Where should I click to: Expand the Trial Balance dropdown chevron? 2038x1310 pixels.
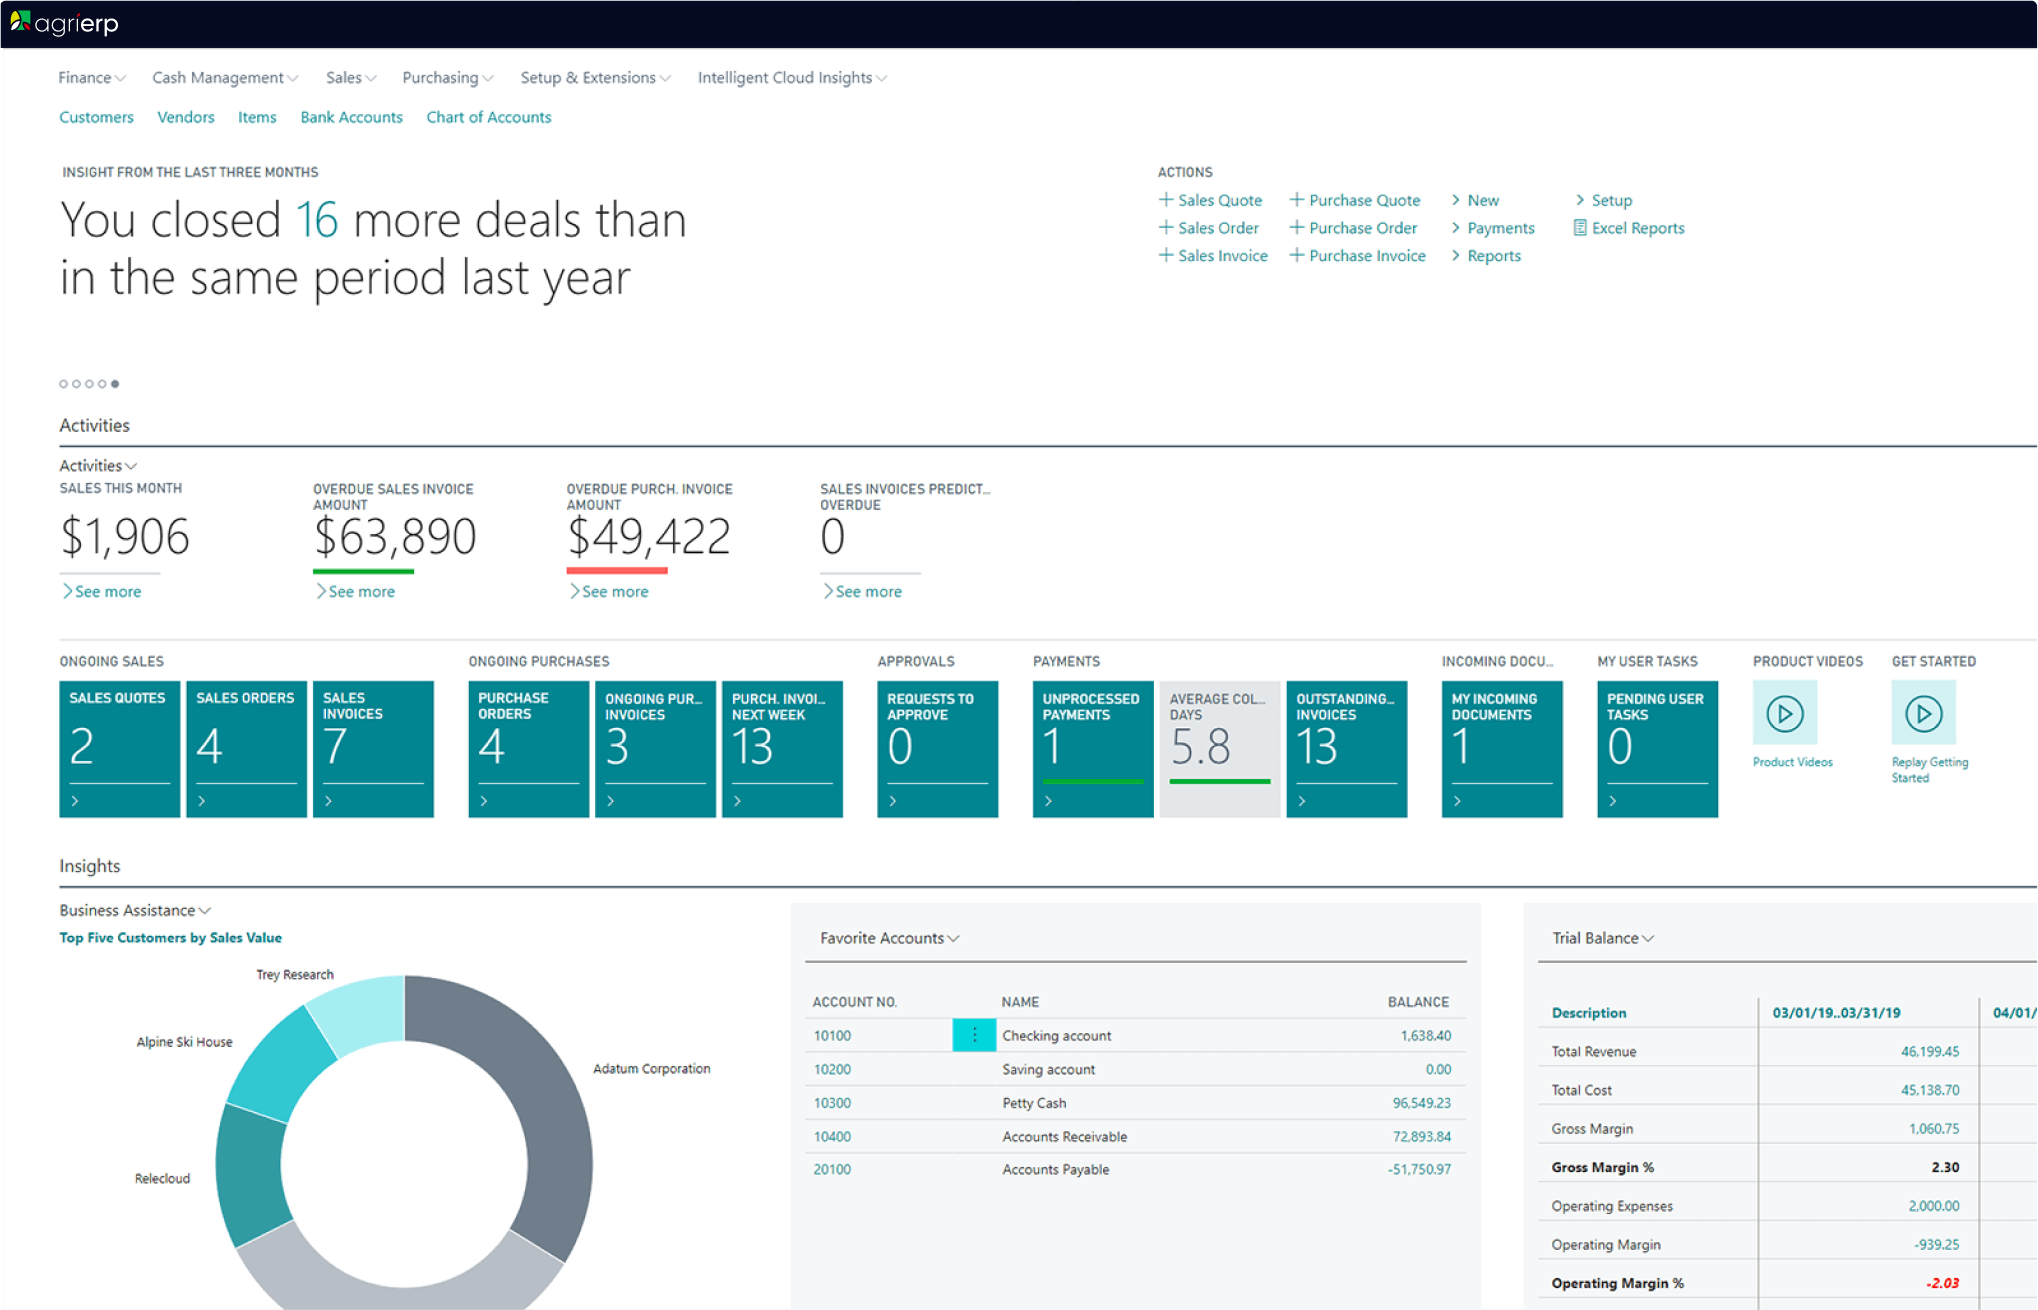click(x=1648, y=938)
